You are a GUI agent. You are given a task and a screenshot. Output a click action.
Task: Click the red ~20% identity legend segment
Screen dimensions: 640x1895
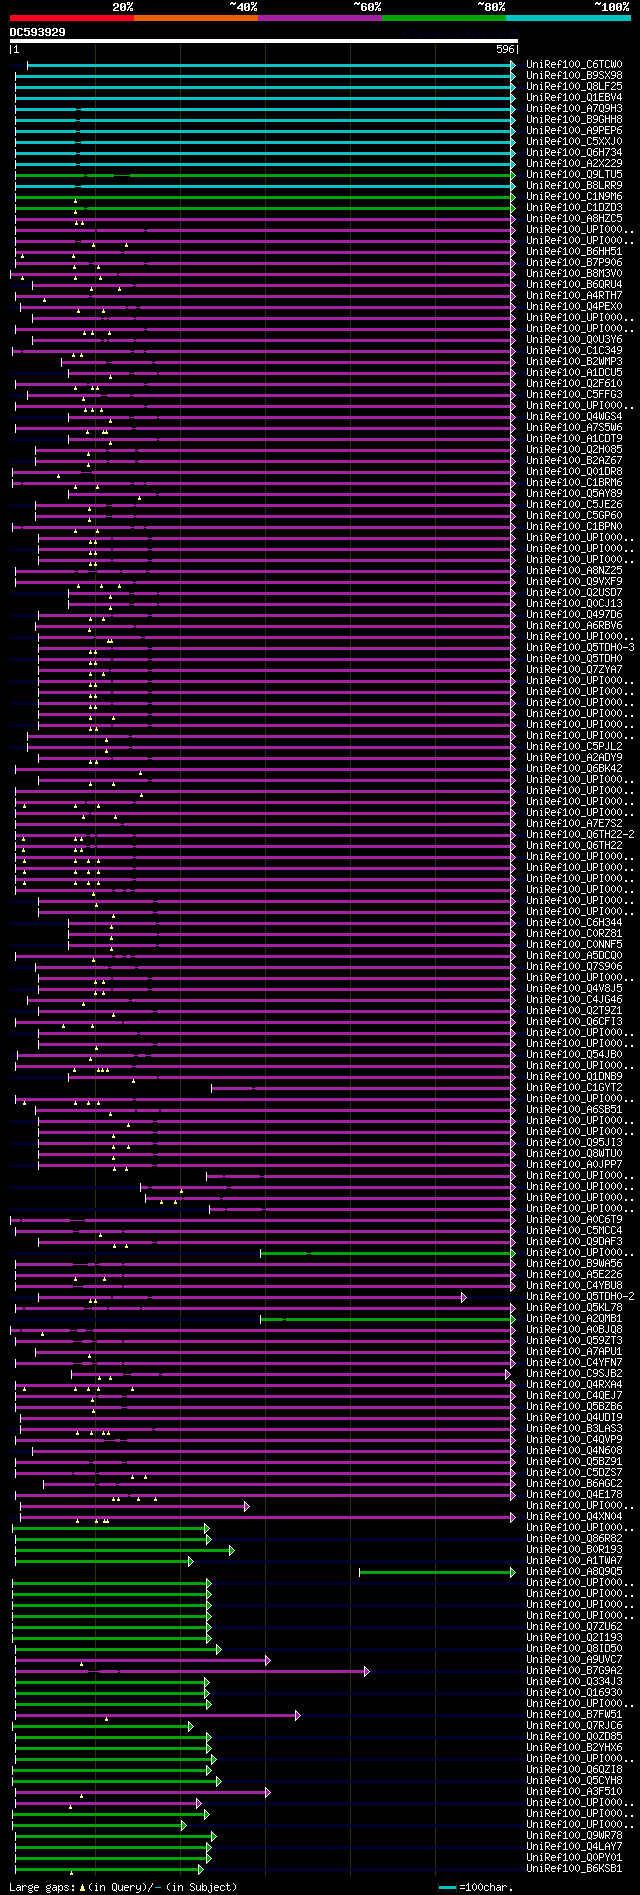click(x=72, y=18)
